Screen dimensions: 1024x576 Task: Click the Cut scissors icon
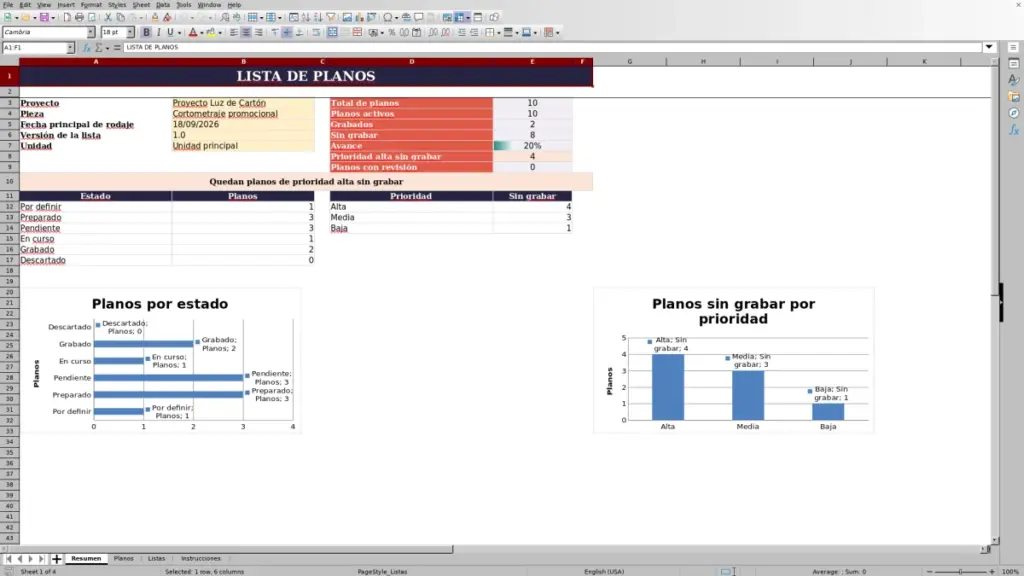[108, 18]
